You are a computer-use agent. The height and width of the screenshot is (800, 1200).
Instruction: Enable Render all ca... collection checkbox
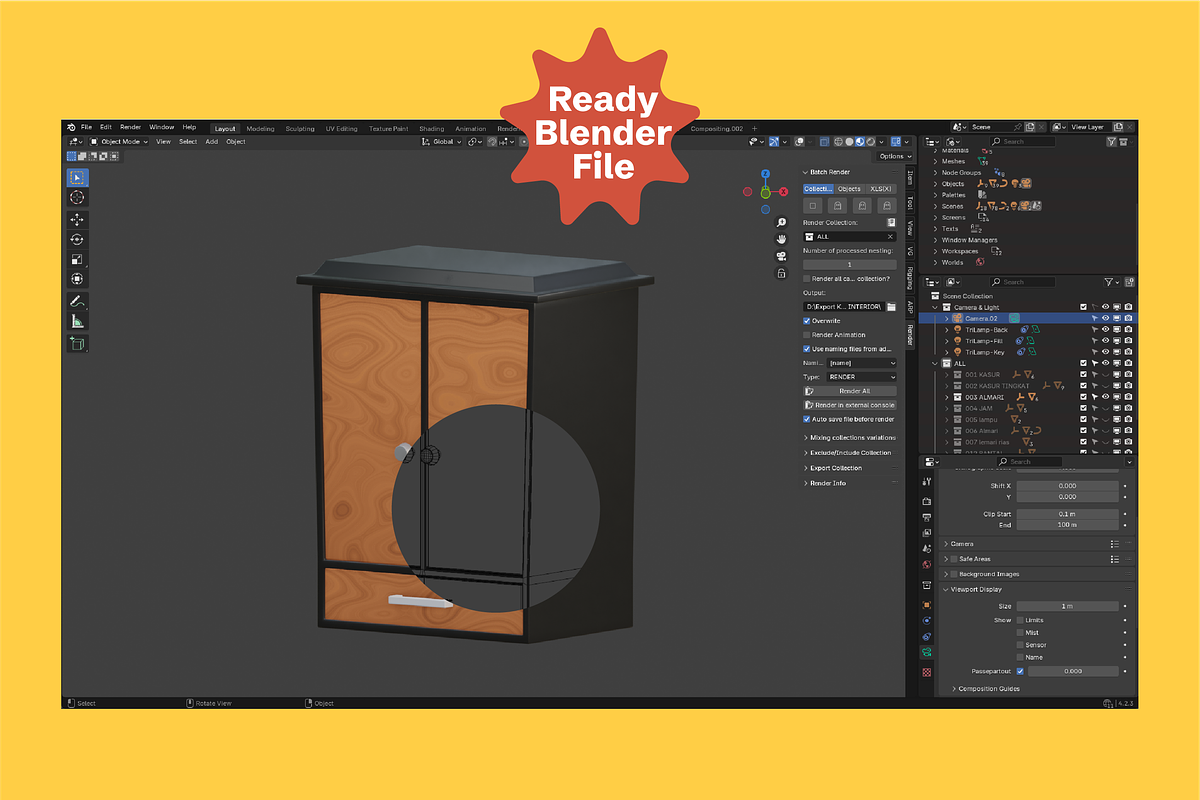pyautogui.click(x=808, y=279)
